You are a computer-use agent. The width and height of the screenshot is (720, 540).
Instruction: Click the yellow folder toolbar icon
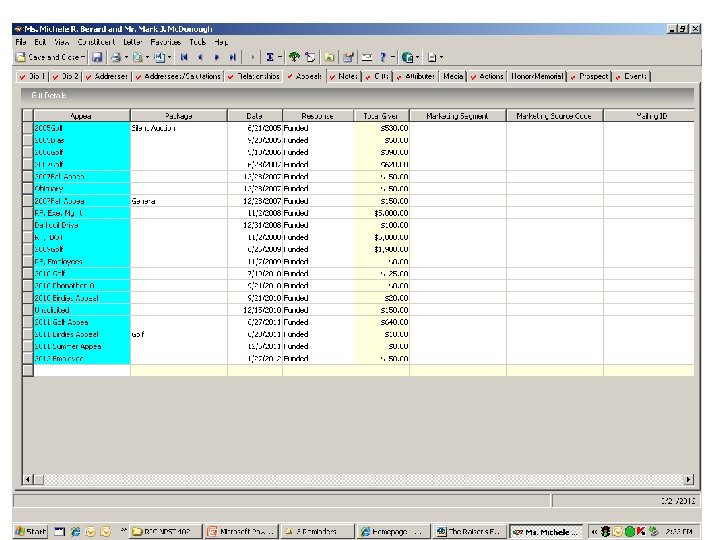329,57
